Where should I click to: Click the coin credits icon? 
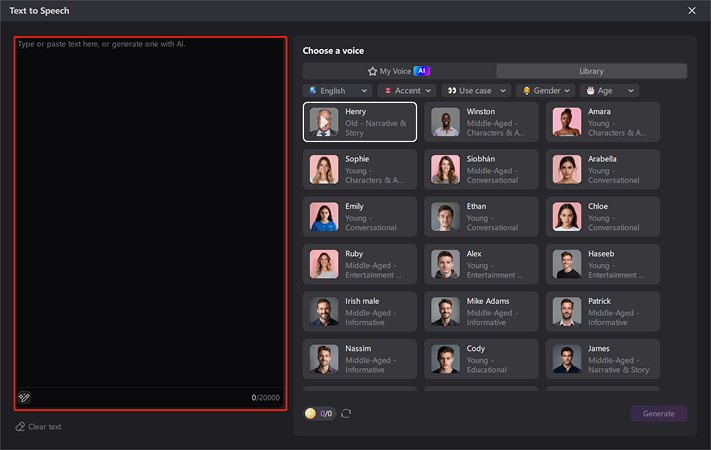(311, 413)
